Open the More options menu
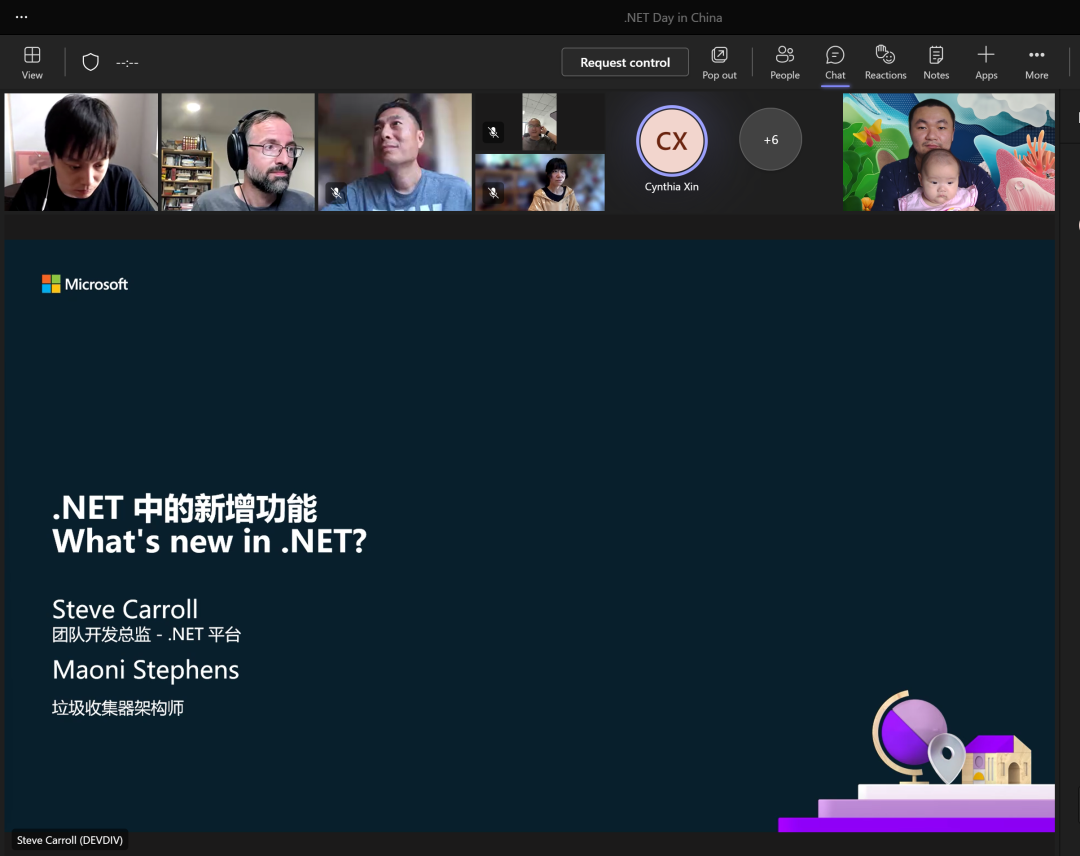 pyautogui.click(x=1036, y=63)
